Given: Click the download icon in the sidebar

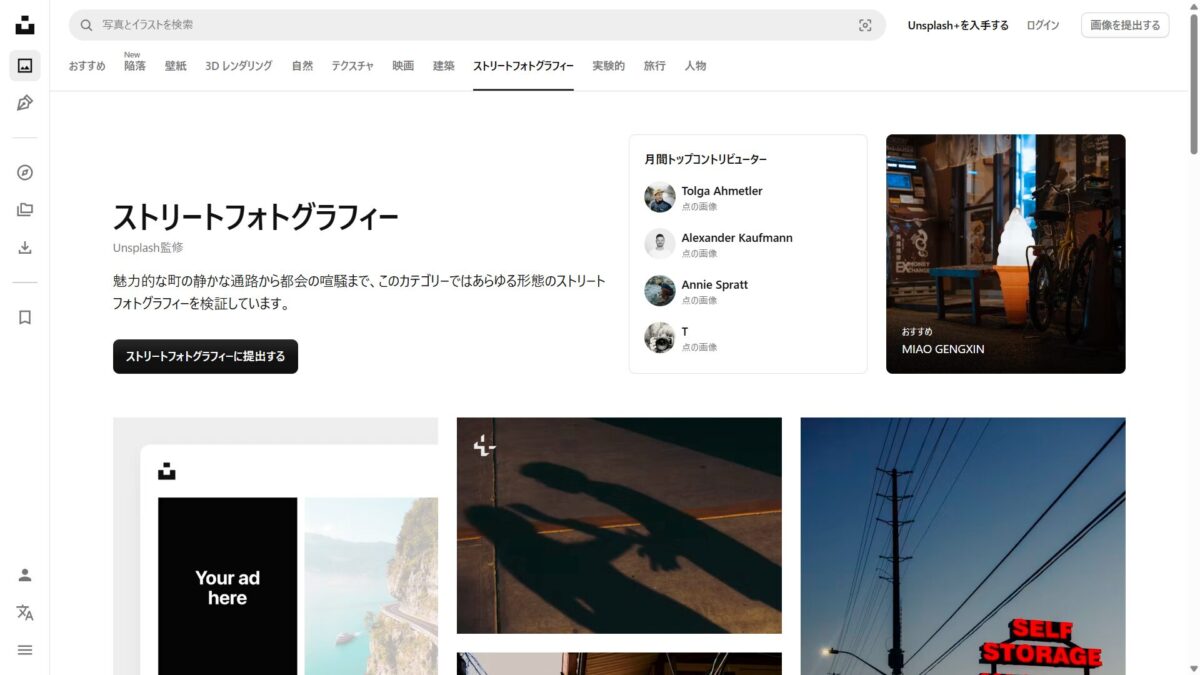Looking at the screenshot, I should tap(25, 248).
